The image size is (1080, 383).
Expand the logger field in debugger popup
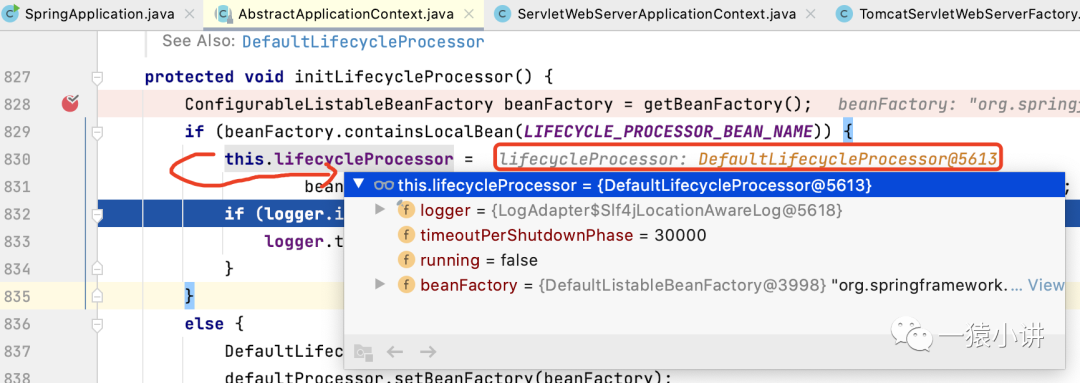pos(379,209)
